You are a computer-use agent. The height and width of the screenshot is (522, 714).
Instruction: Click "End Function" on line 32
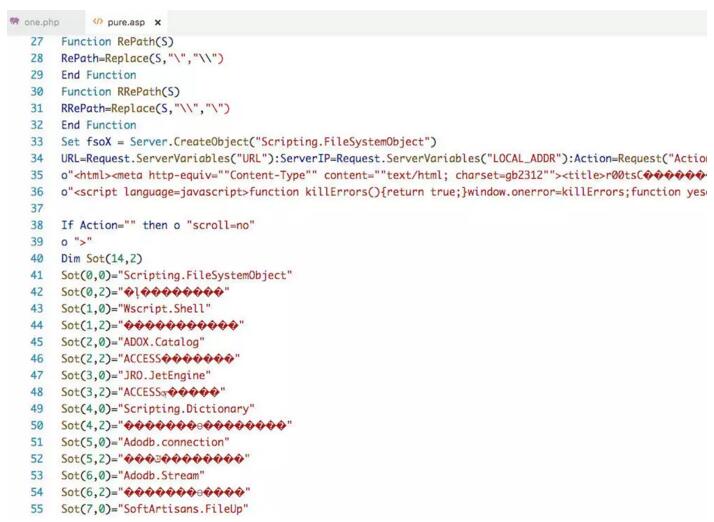point(99,125)
